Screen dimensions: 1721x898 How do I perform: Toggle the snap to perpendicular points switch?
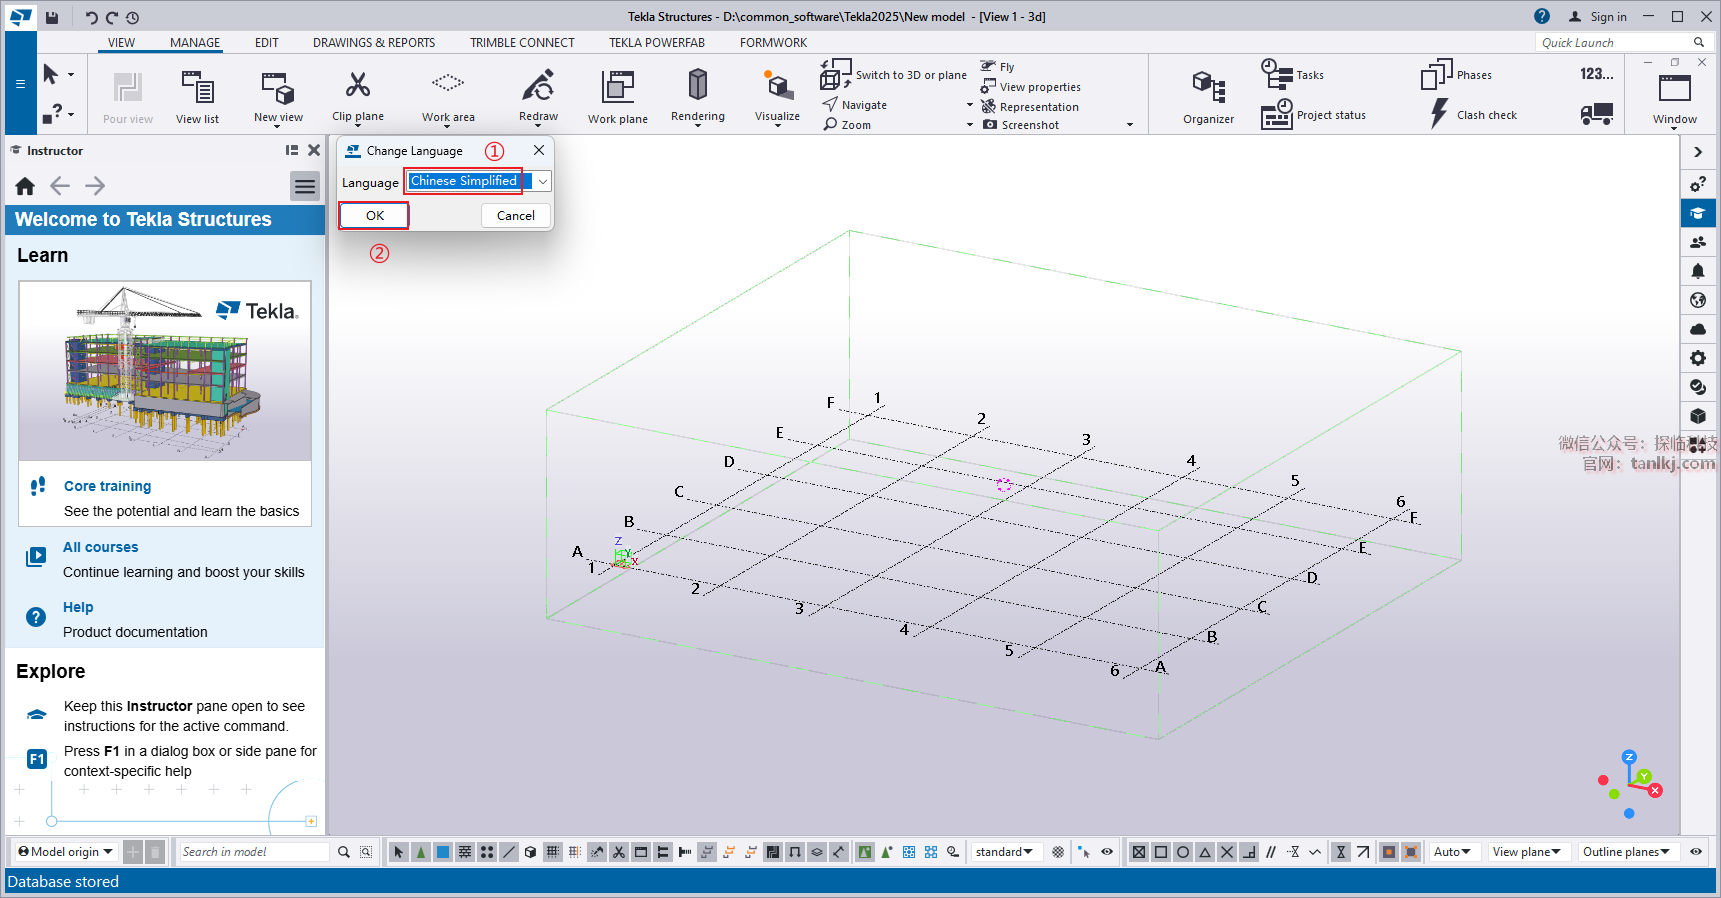(1249, 852)
